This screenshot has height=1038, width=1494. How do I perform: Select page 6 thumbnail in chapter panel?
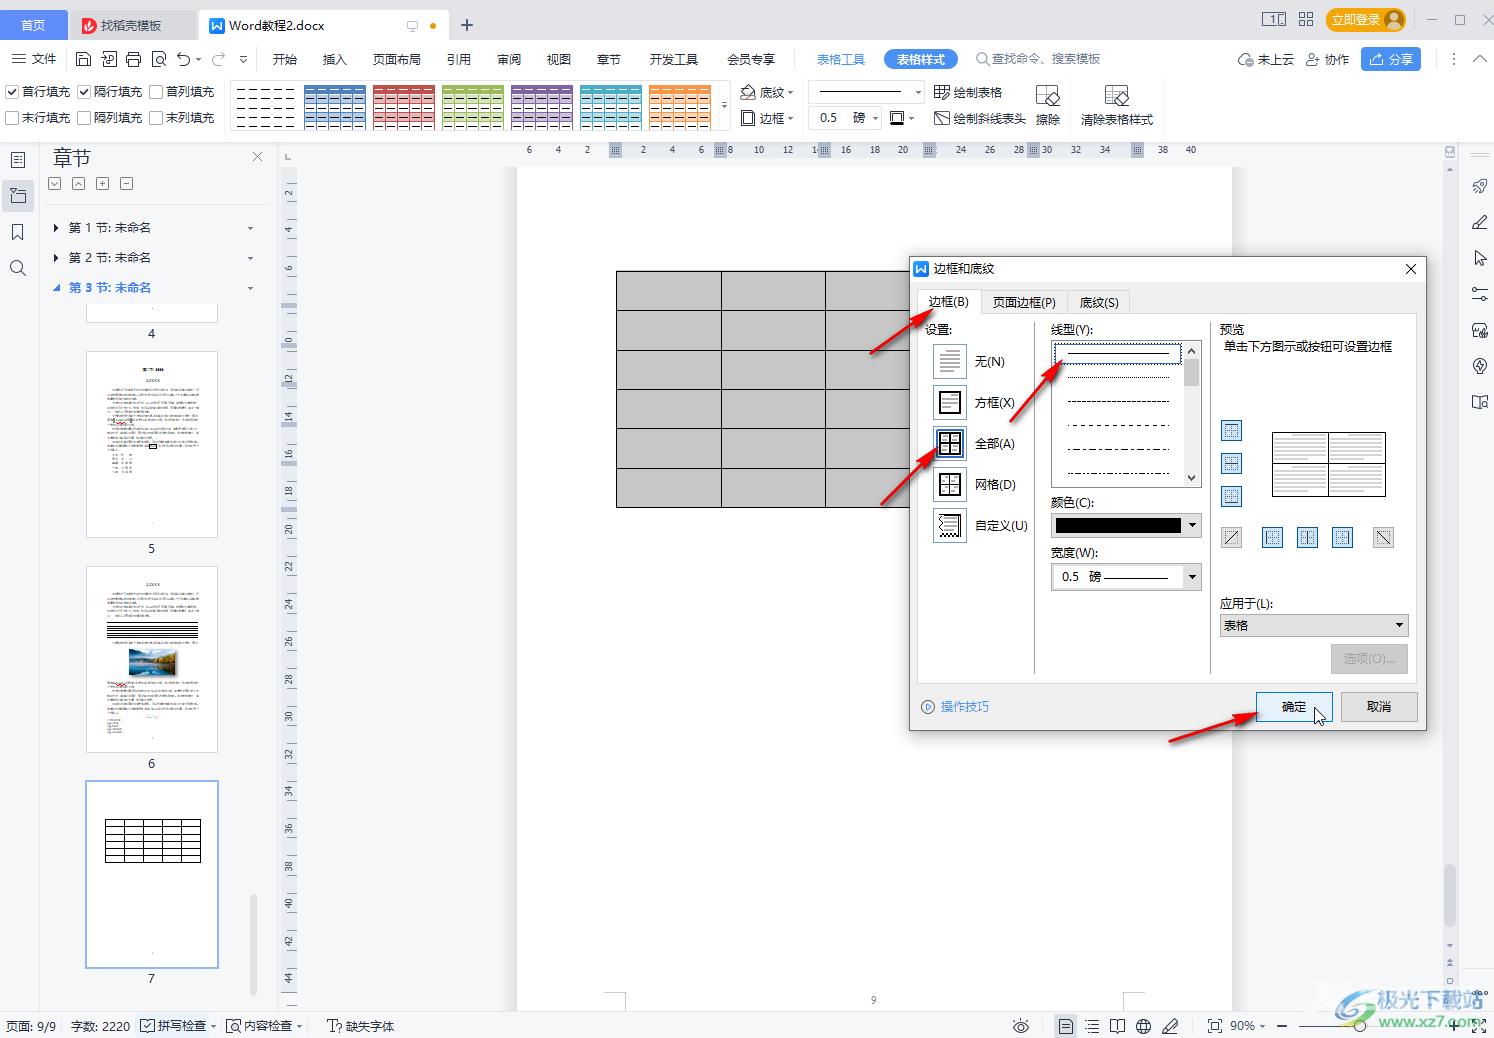point(152,659)
